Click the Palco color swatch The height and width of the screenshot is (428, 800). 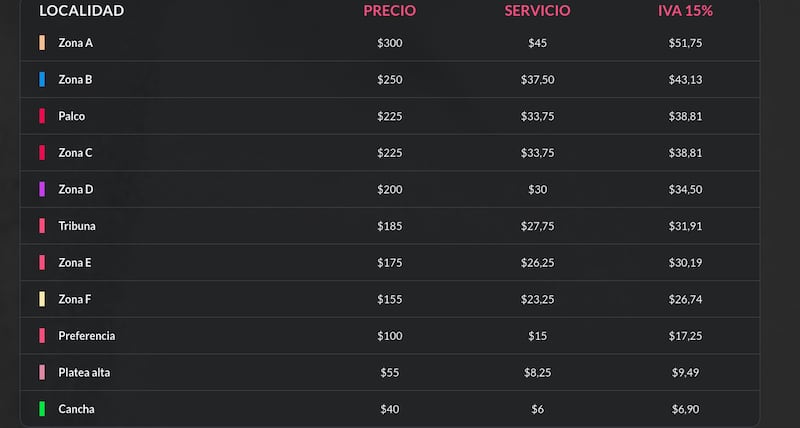coord(42,116)
